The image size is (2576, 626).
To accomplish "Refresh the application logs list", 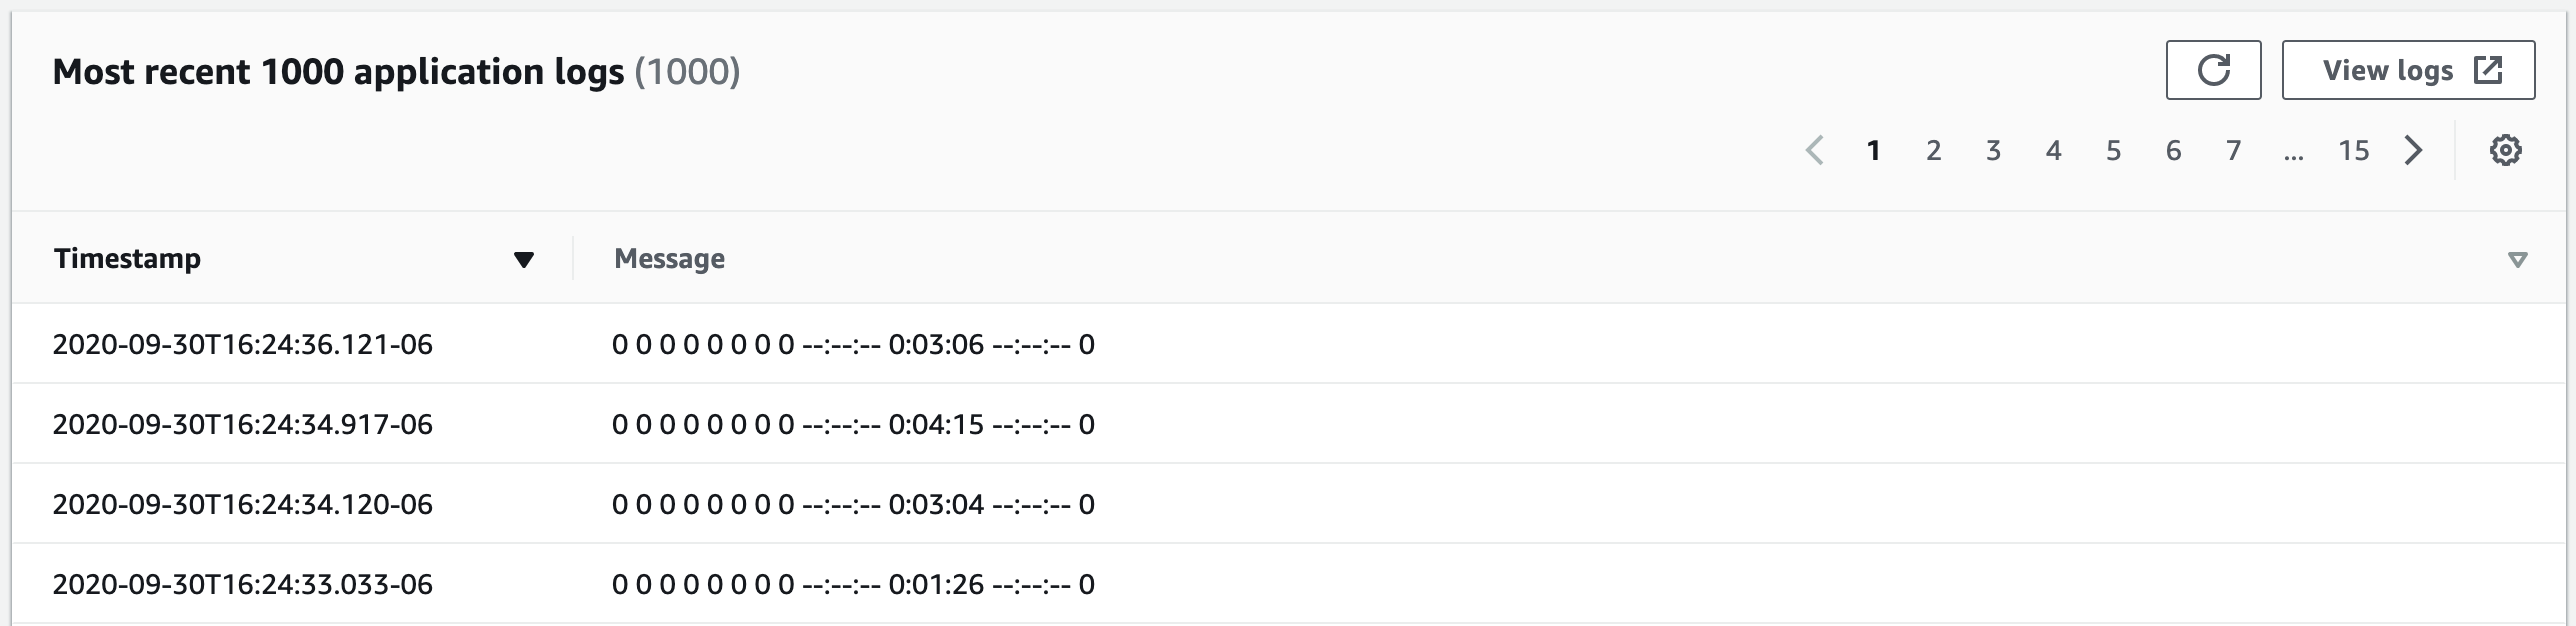I will (2213, 70).
